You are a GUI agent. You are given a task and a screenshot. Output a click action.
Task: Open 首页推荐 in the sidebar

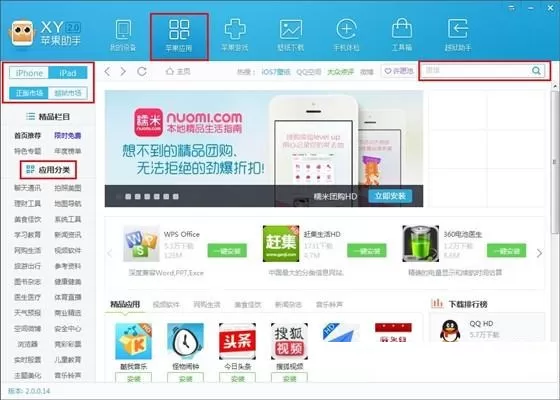tap(28, 135)
